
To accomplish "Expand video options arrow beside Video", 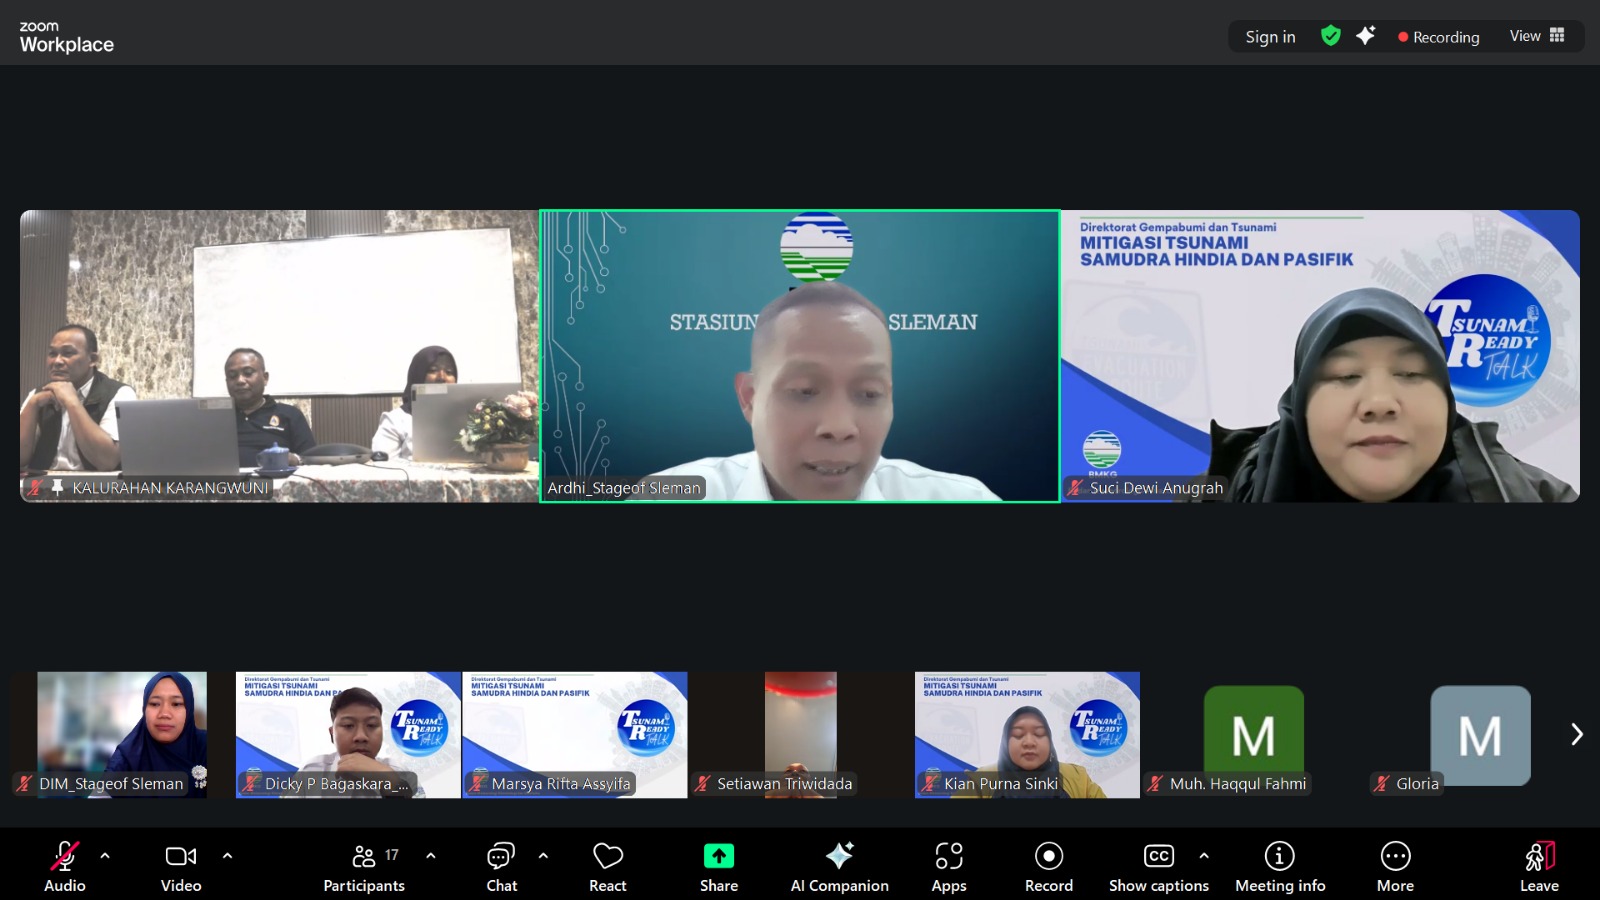I will (227, 856).
